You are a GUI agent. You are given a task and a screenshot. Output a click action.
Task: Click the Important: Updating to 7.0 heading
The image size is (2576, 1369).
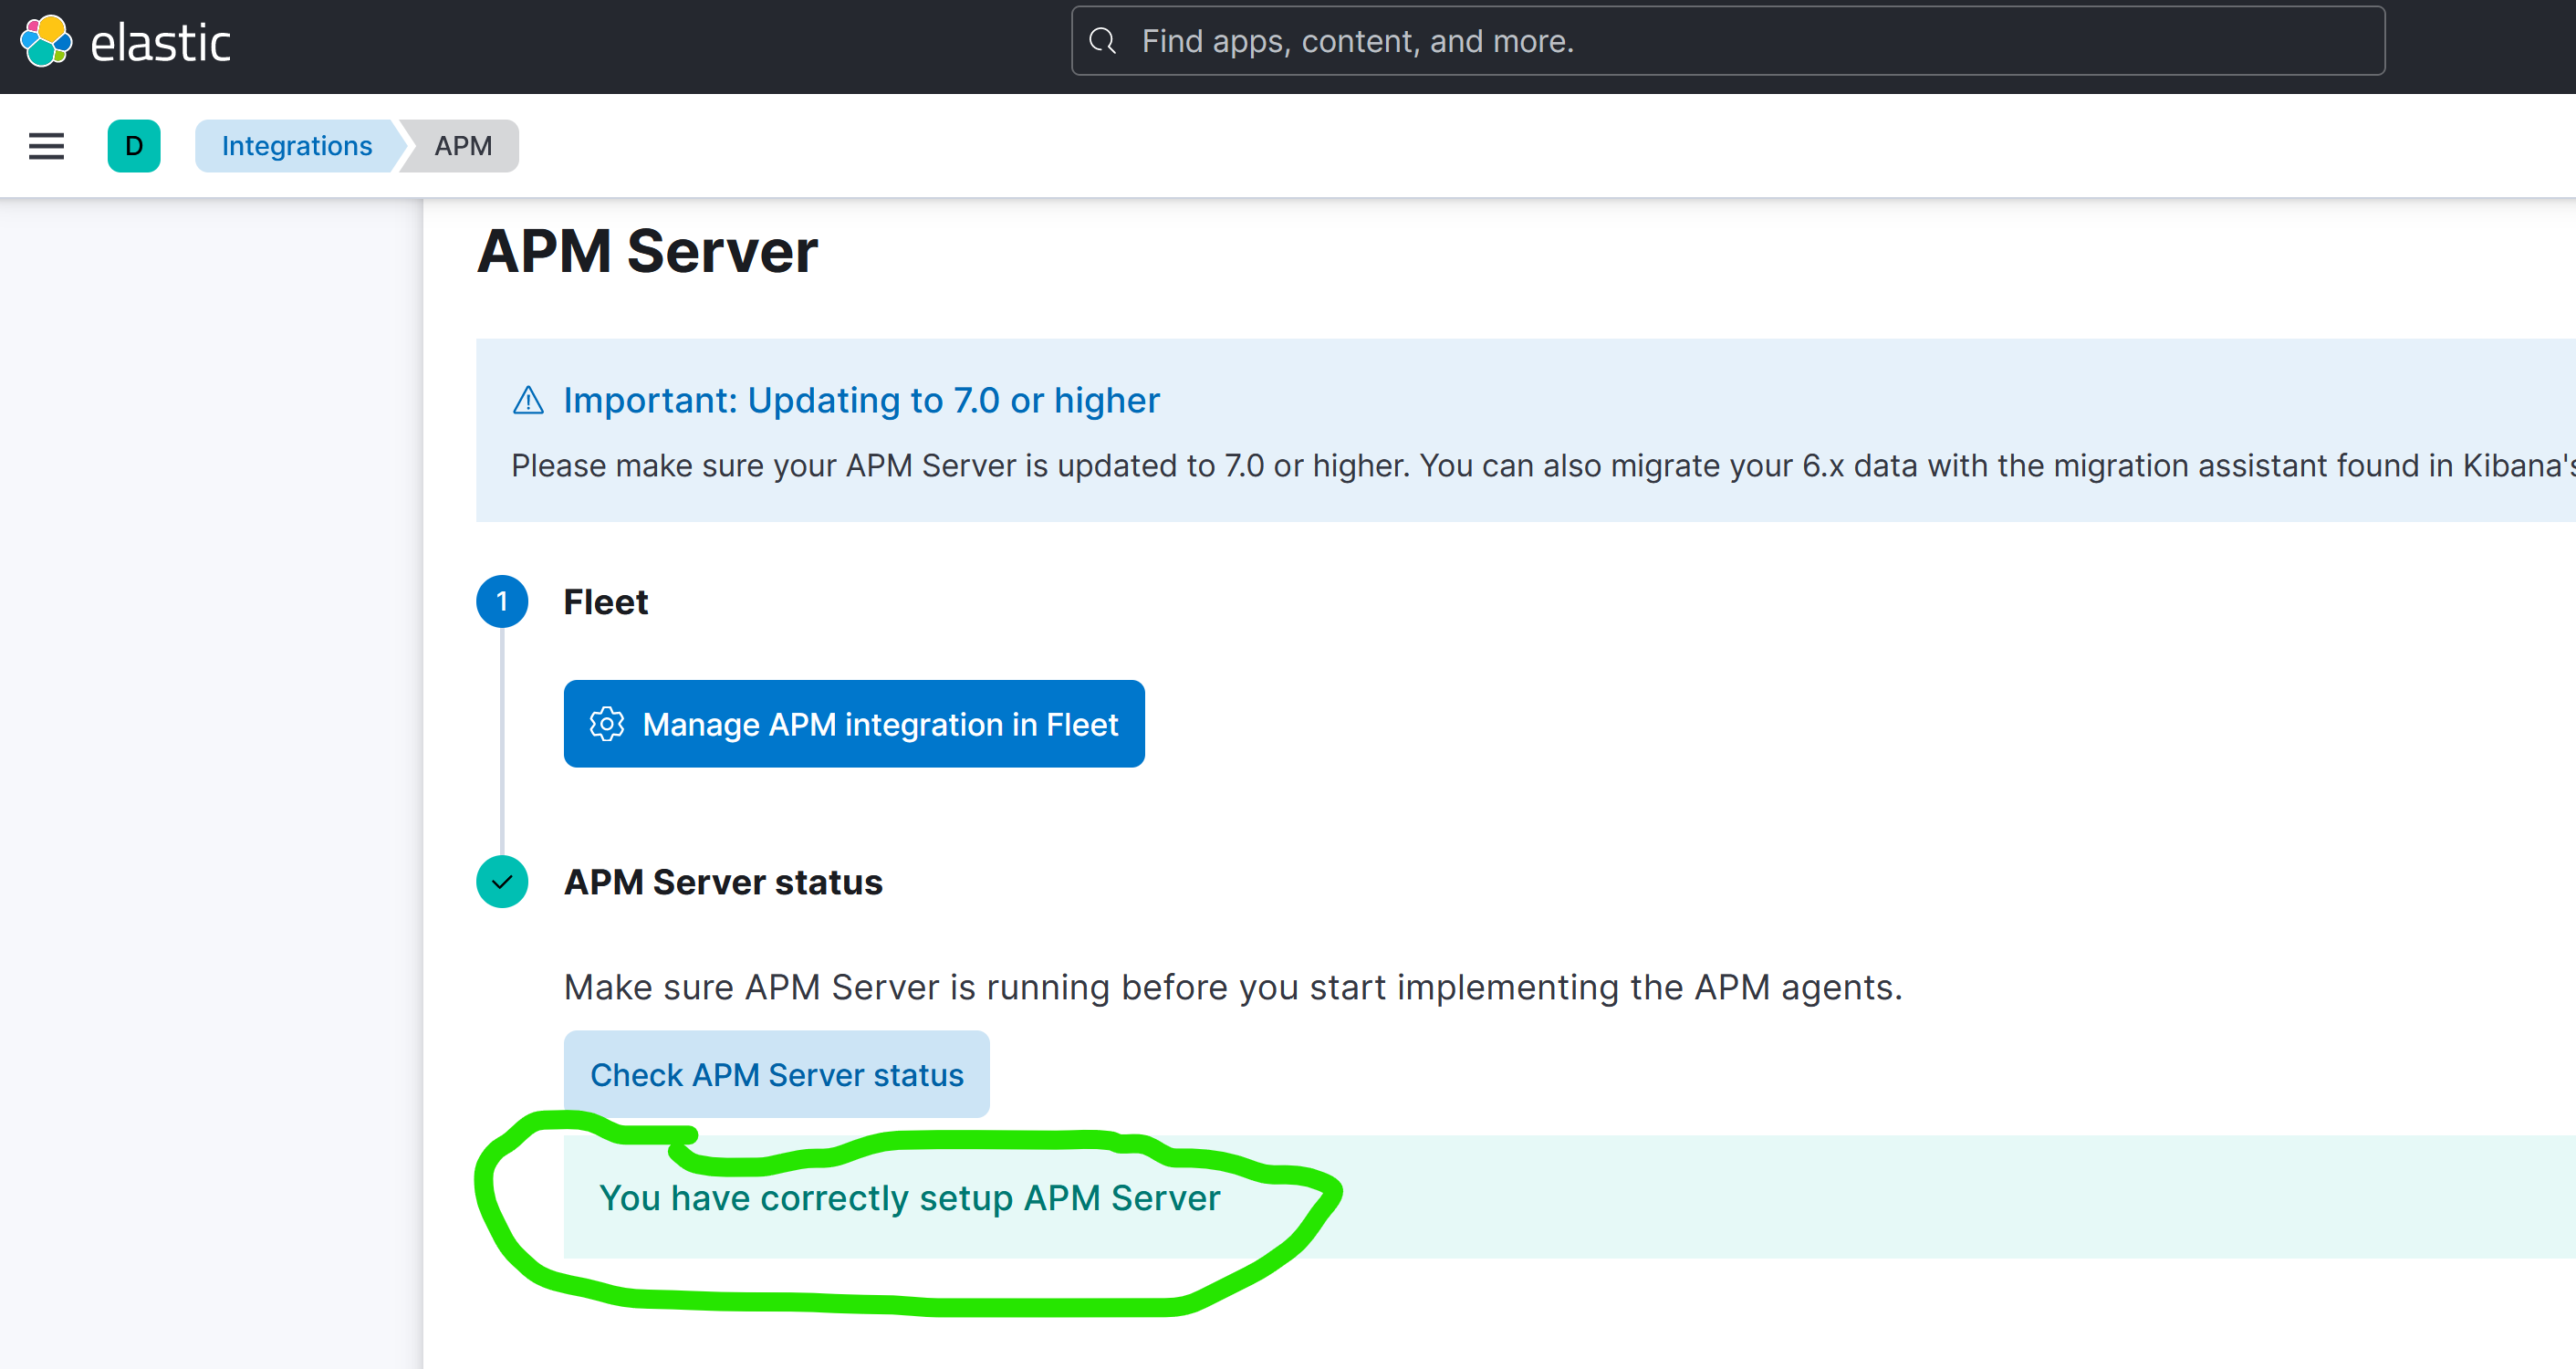click(x=861, y=401)
